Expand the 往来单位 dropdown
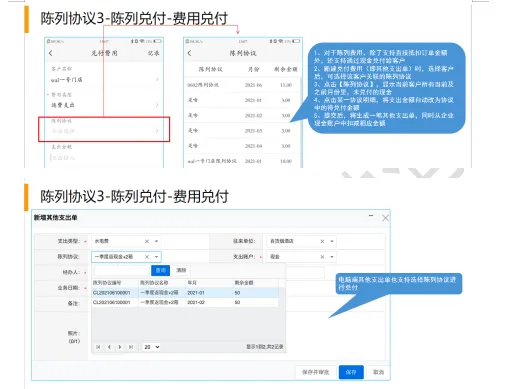The width and height of the screenshot is (521, 389). 332,241
